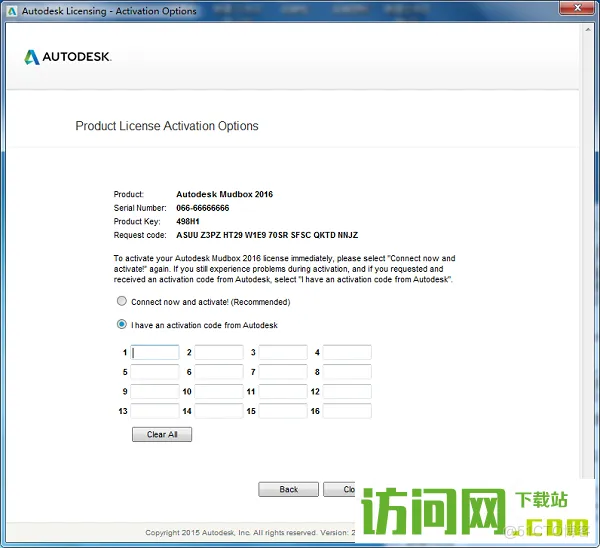Click activation code field 3
This screenshot has width=600, height=548.
(283, 352)
